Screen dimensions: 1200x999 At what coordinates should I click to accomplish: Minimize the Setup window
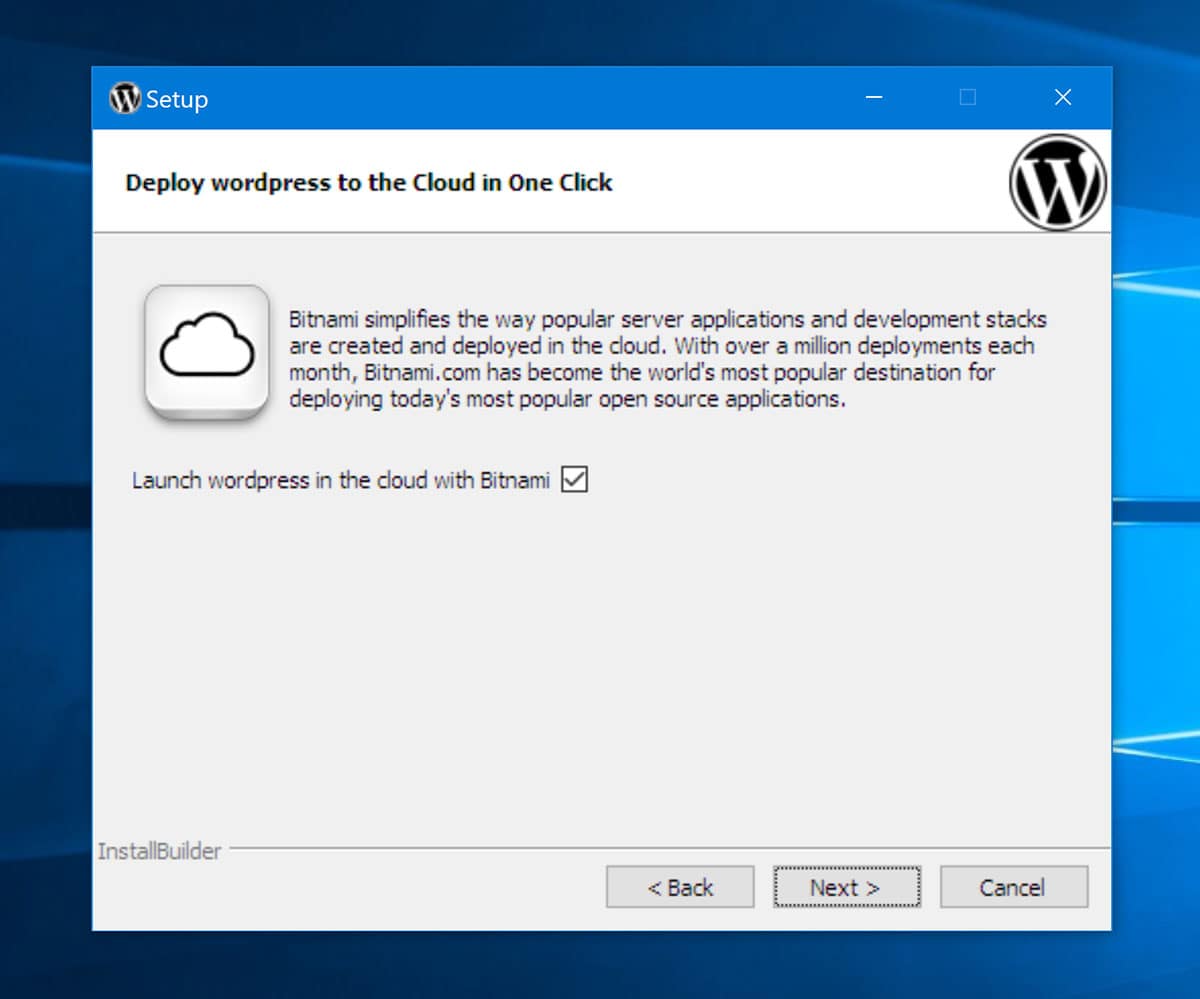point(874,98)
